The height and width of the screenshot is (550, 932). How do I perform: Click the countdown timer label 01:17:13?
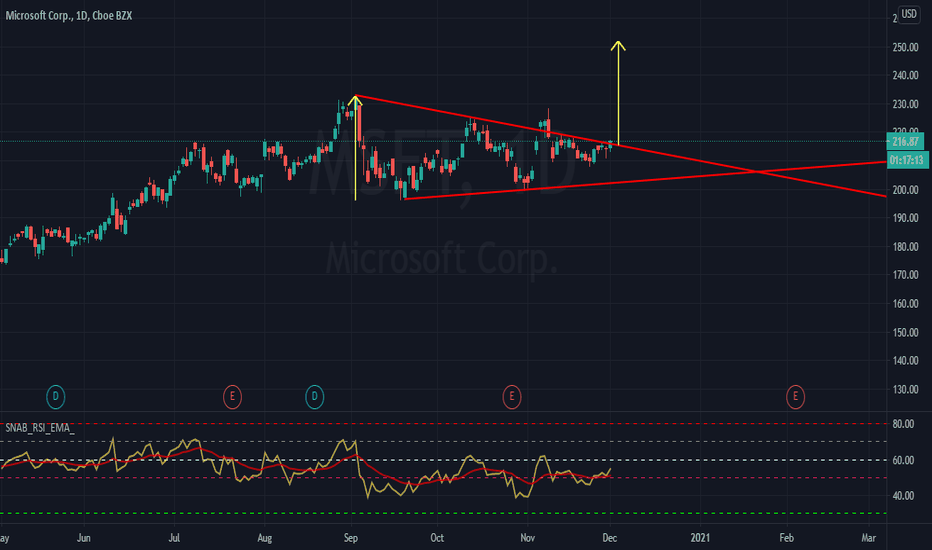[x=907, y=160]
